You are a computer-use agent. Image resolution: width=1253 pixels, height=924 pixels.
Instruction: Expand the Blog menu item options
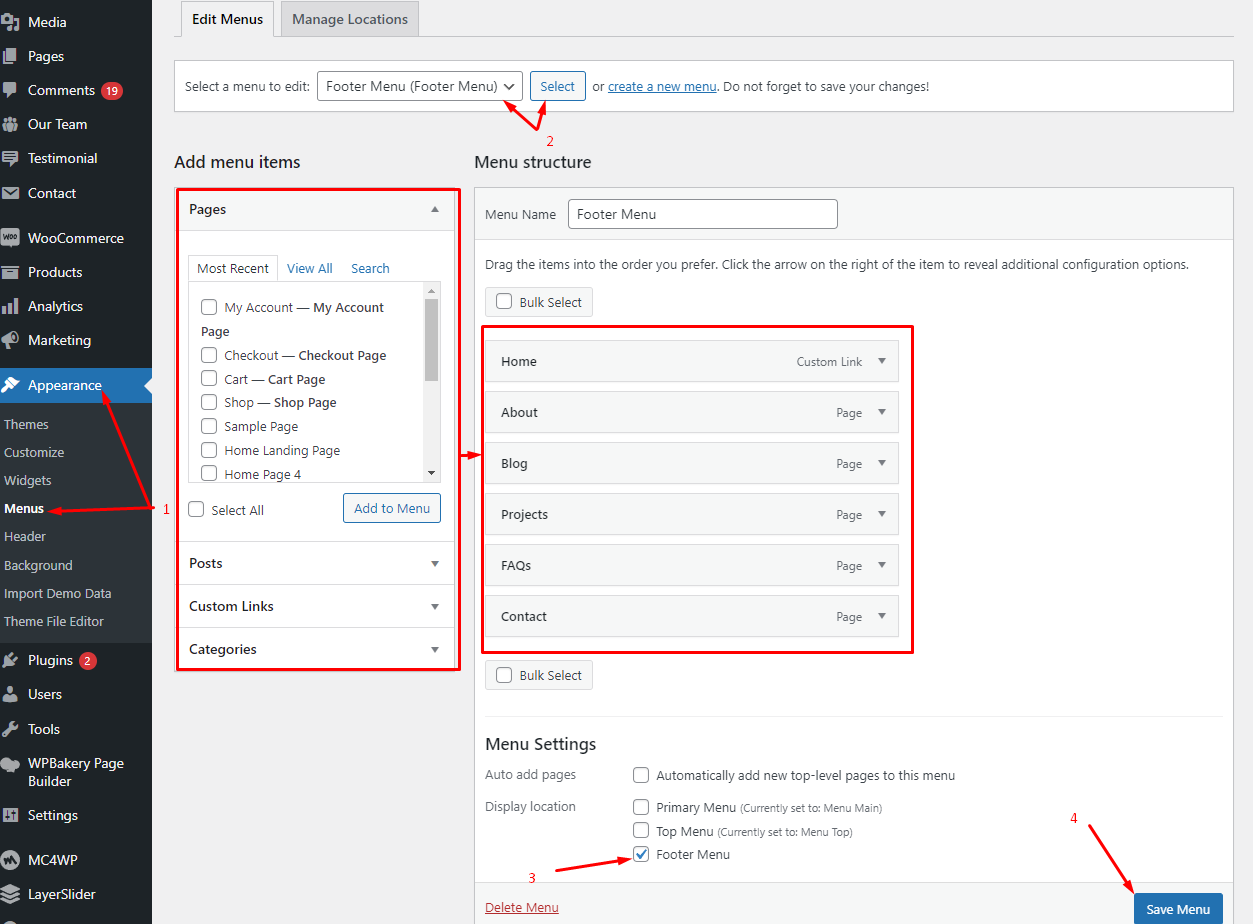(882, 463)
